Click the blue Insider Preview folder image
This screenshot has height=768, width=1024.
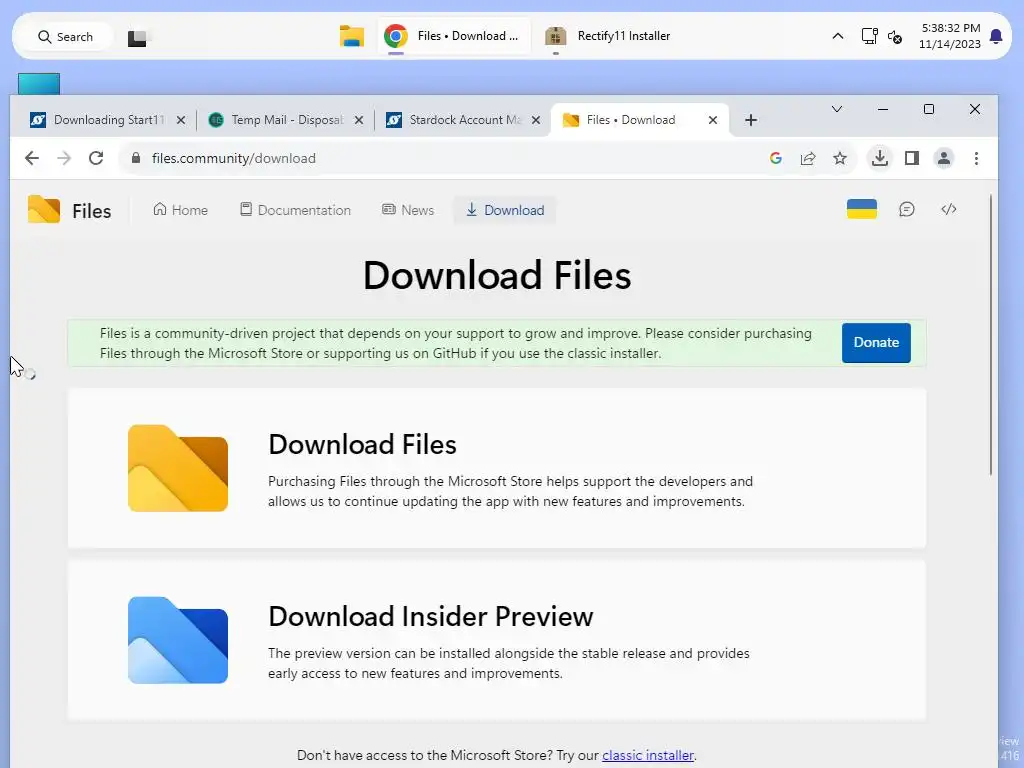pos(178,640)
